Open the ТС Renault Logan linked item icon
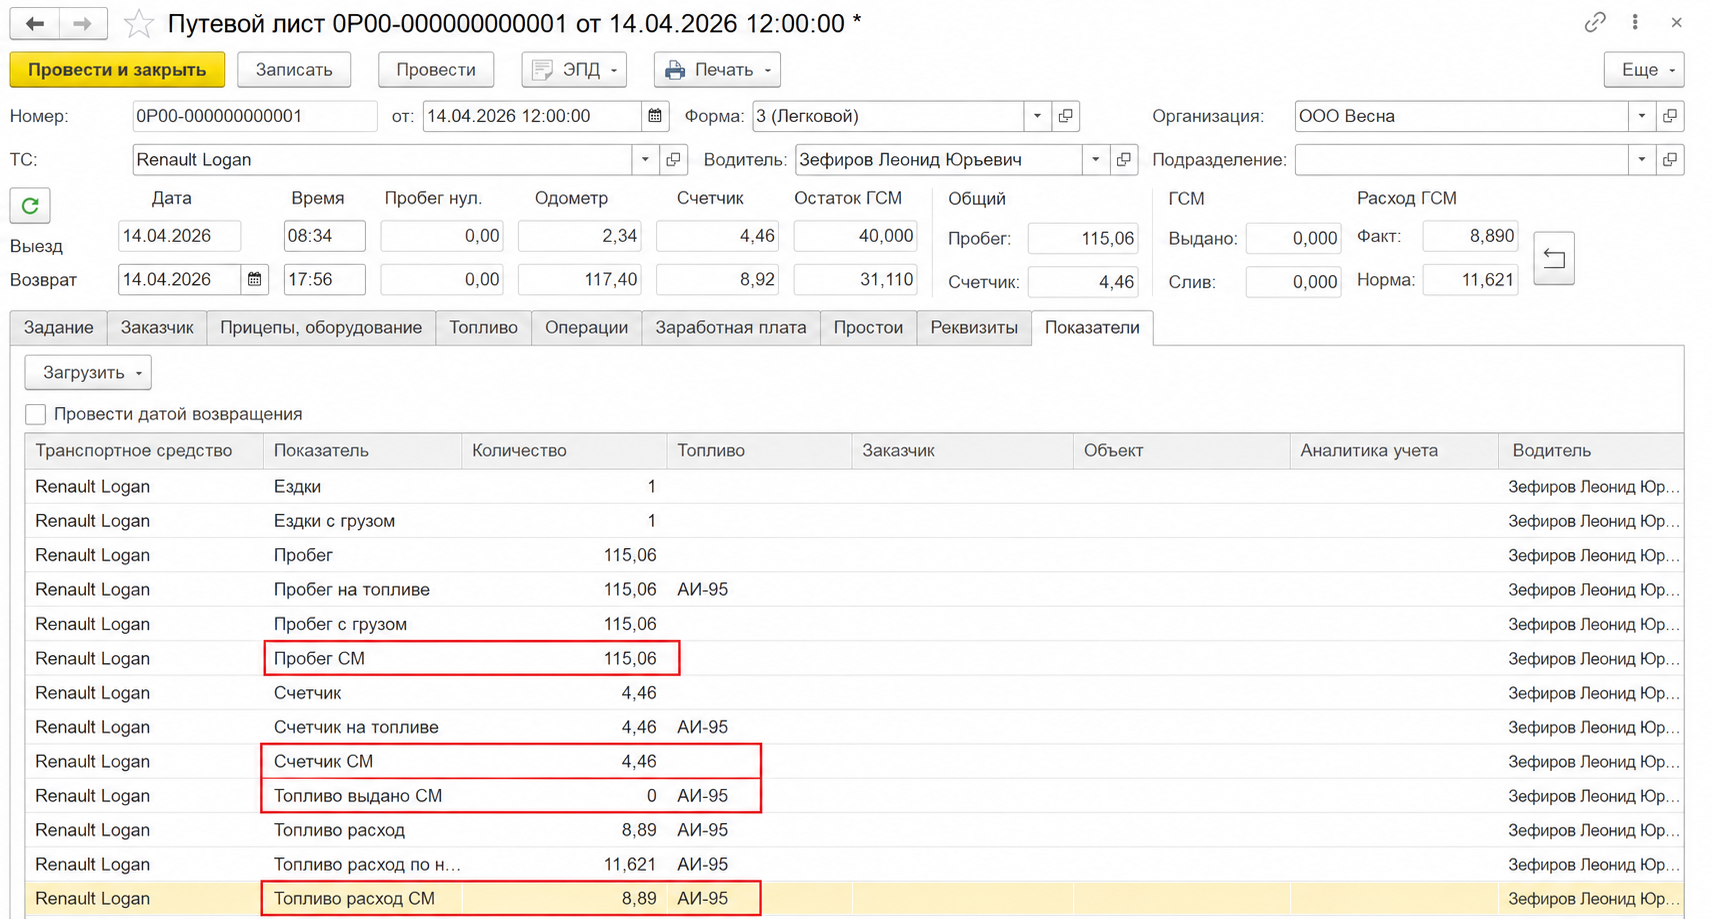This screenshot has width=1712, height=919. coord(674,160)
